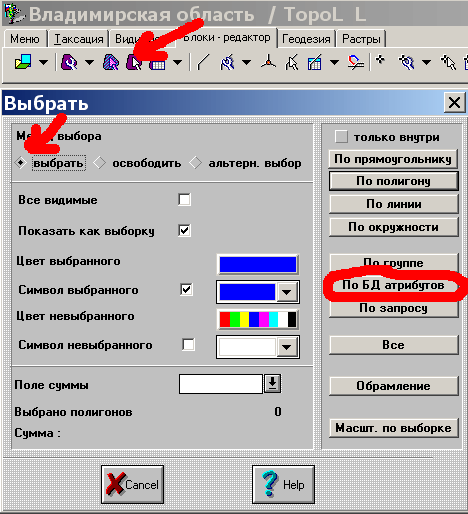Image resolution: width=468 pixels, height=514 pixels.
Task: Click inside the 'Поле суммы' input field
Action: coord(221,384)
